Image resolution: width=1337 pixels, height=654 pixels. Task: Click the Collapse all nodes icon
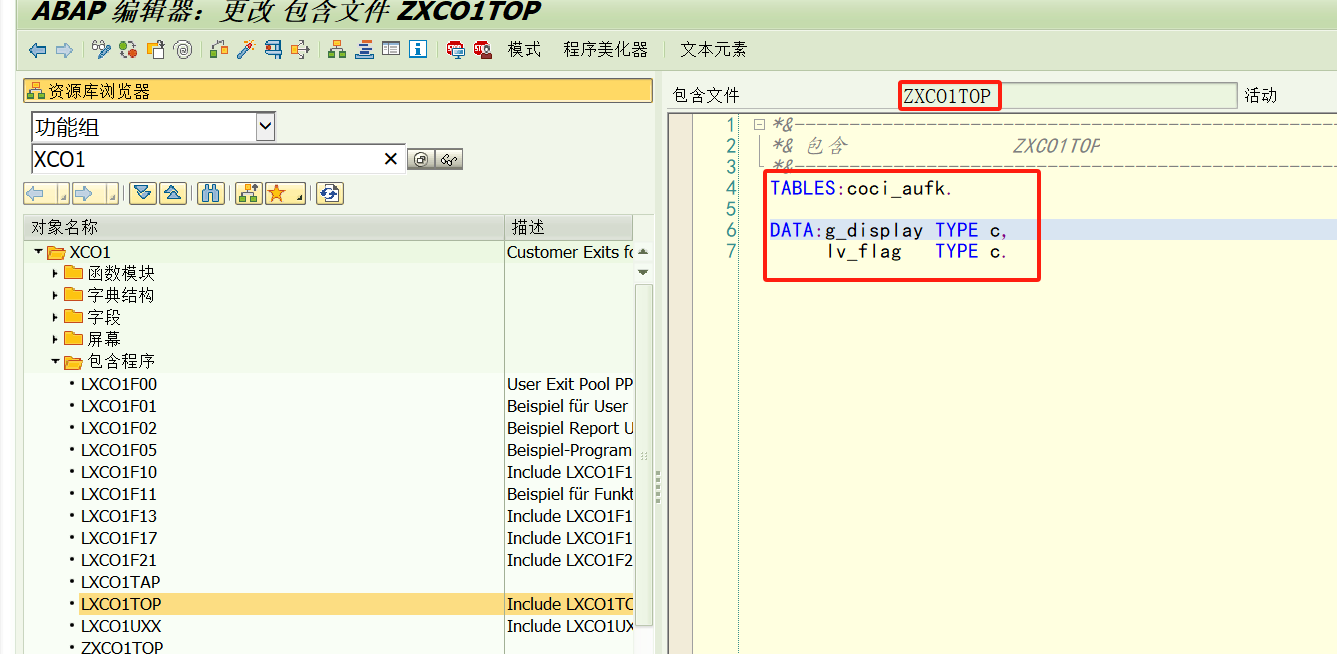pos(173,194)
